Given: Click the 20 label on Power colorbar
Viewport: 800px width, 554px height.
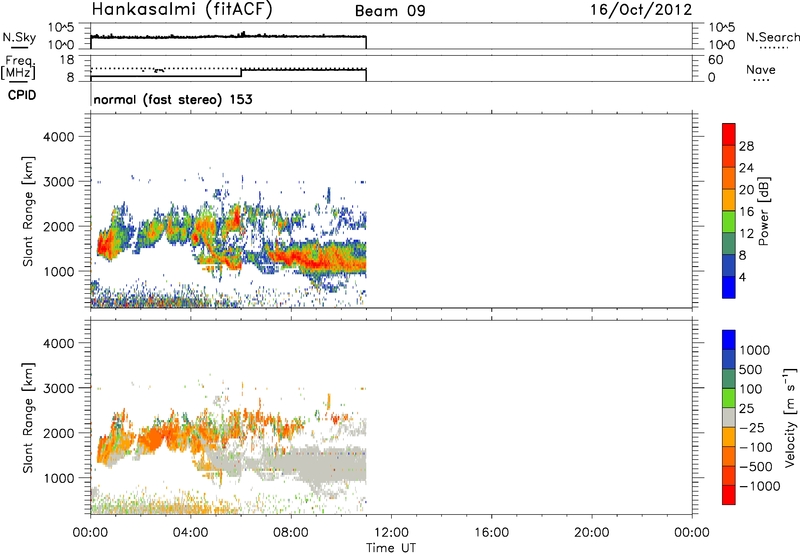Looking at the screenshot, I should 746,190.
